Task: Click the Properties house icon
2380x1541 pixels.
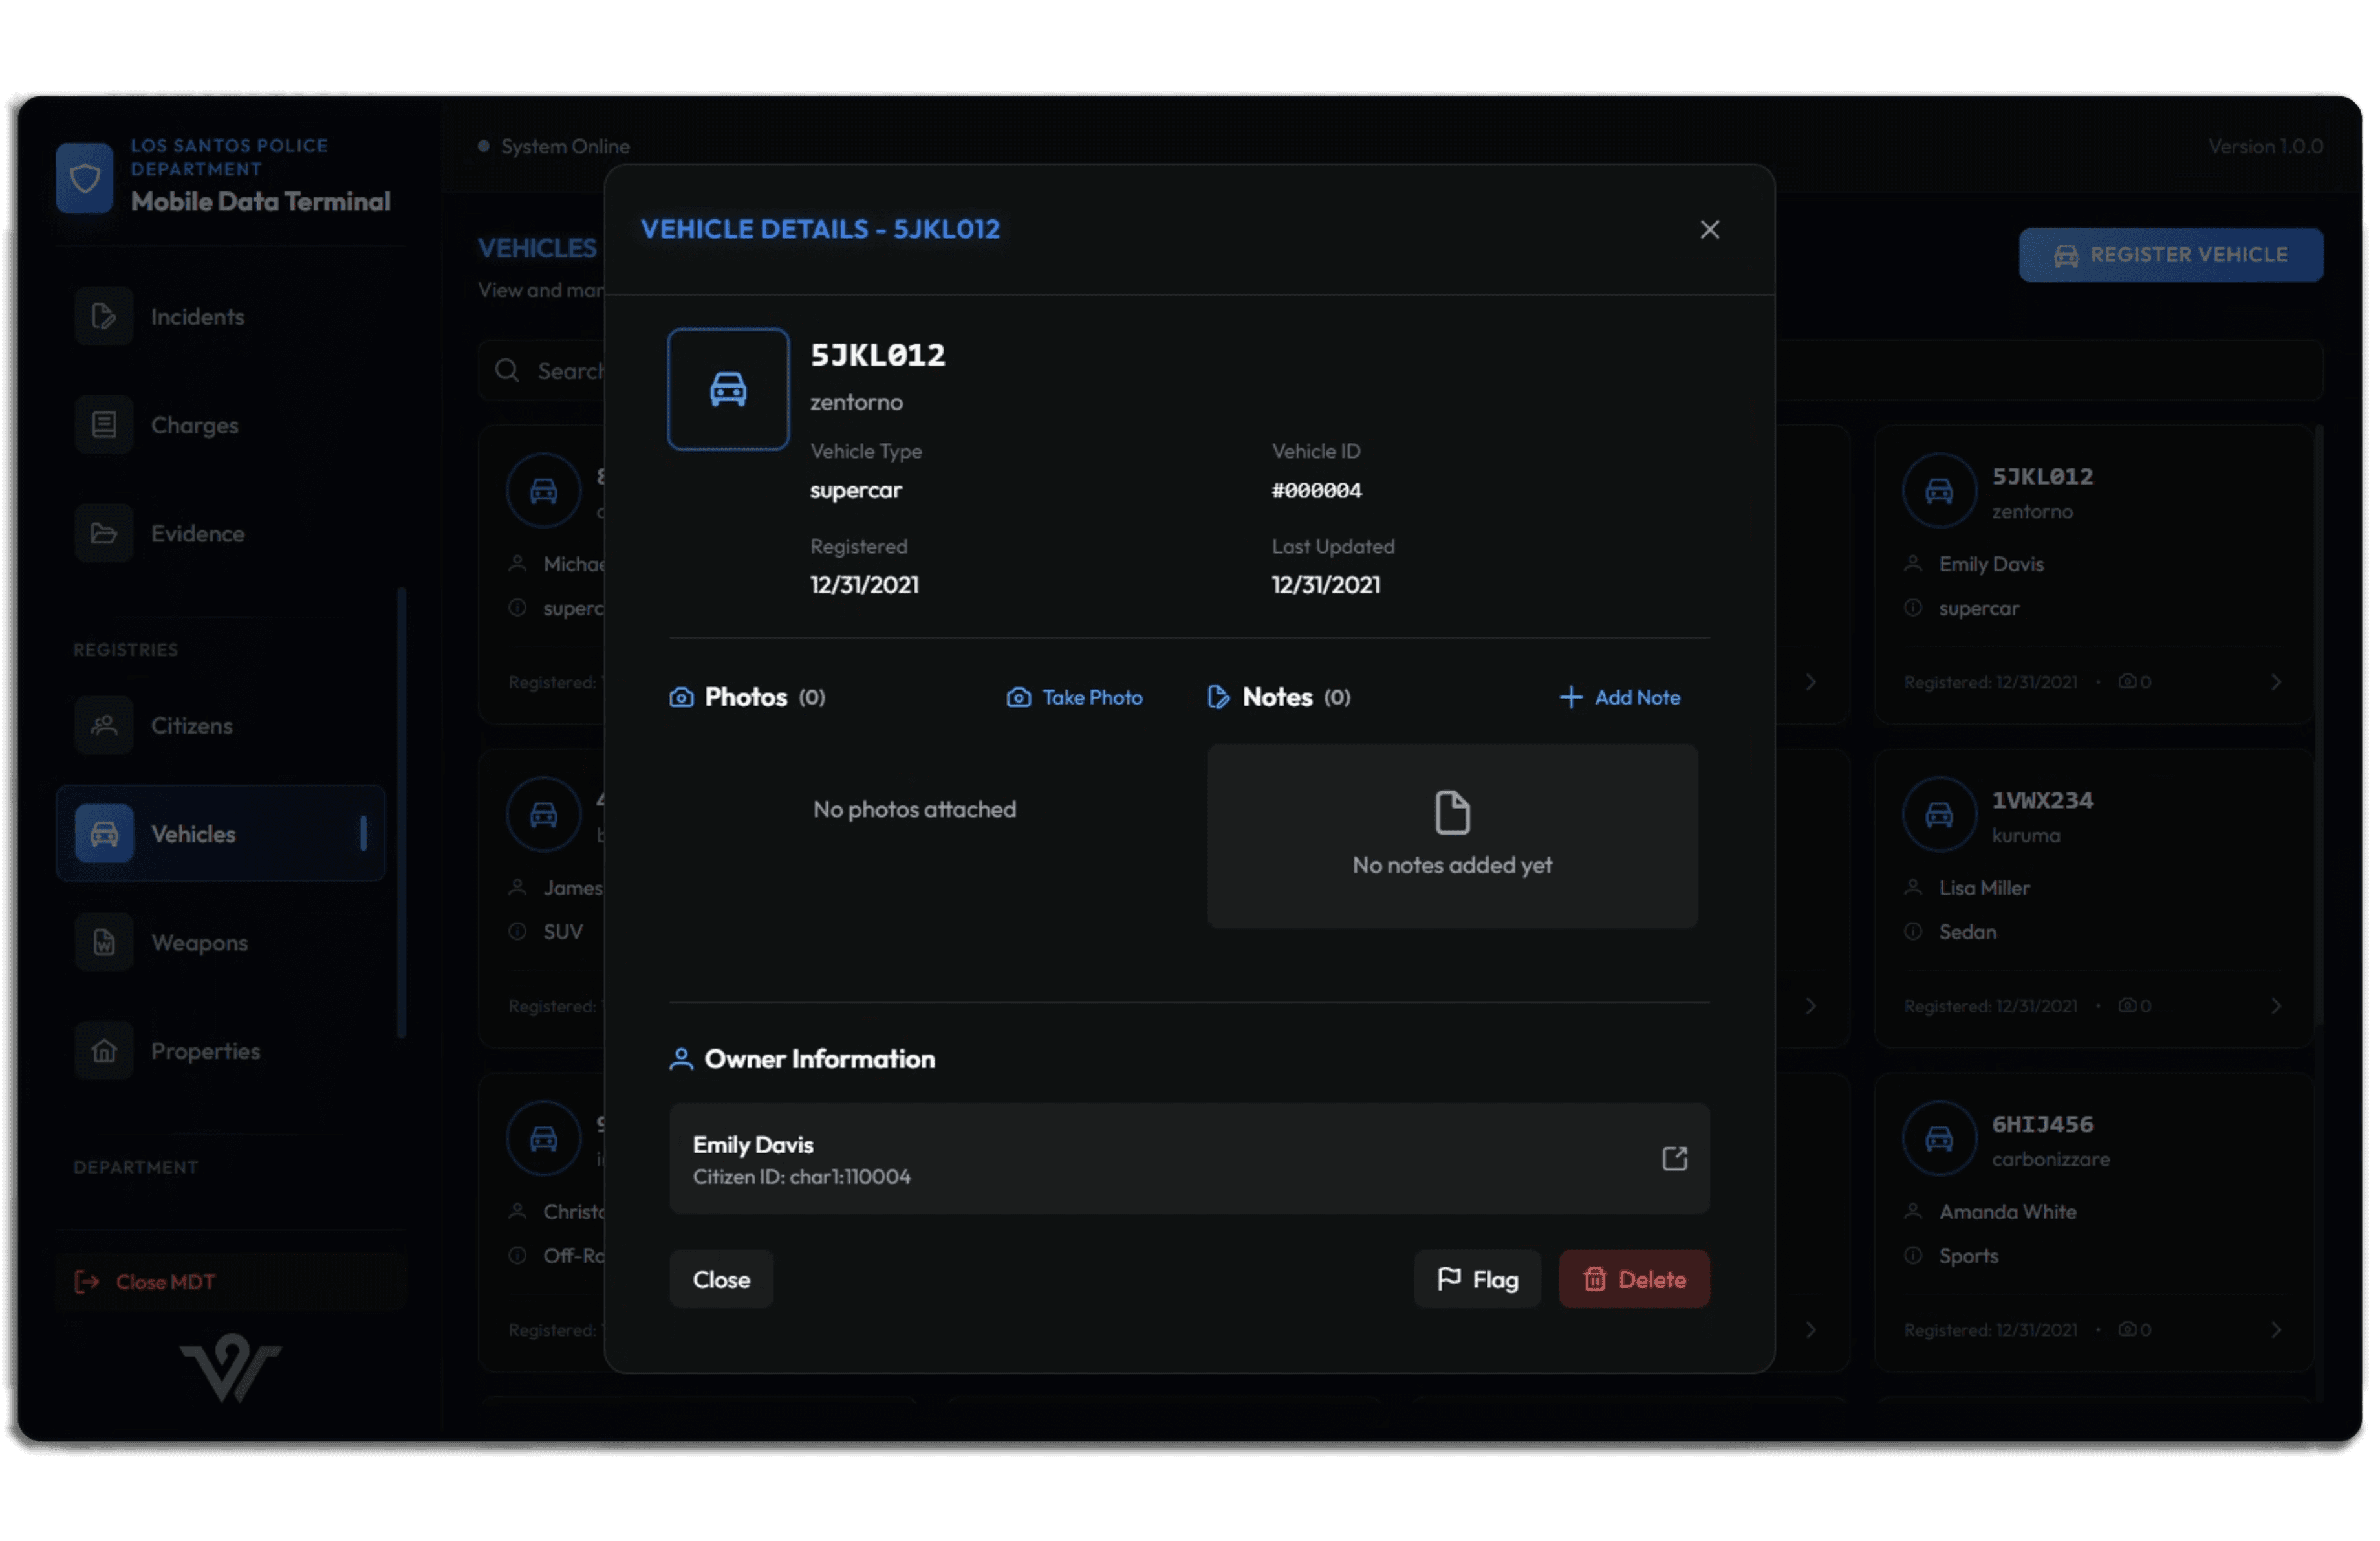Action: pos(104,1051)
